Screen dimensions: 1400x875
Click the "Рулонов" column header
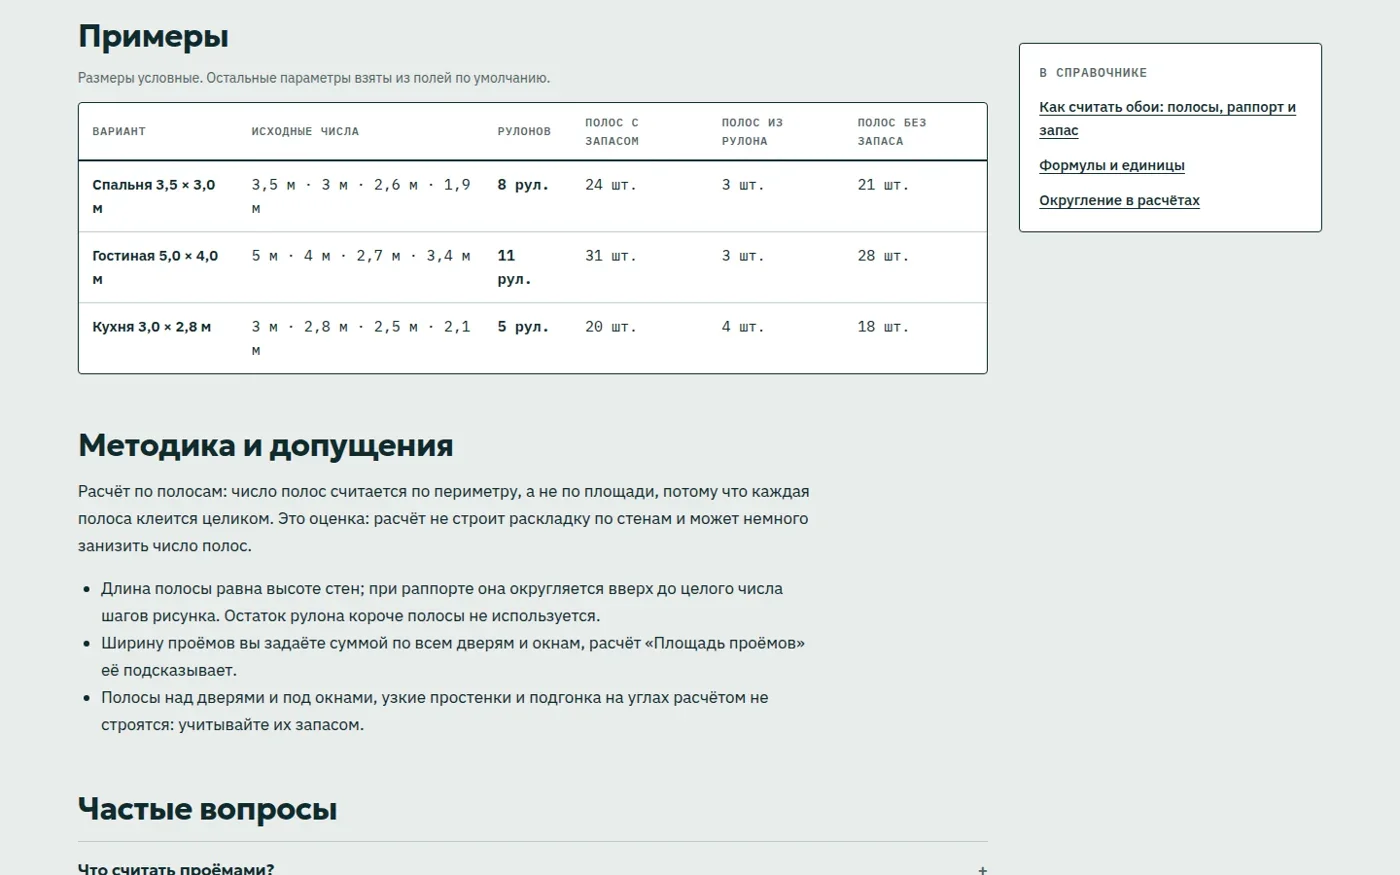tap(524, 132)
